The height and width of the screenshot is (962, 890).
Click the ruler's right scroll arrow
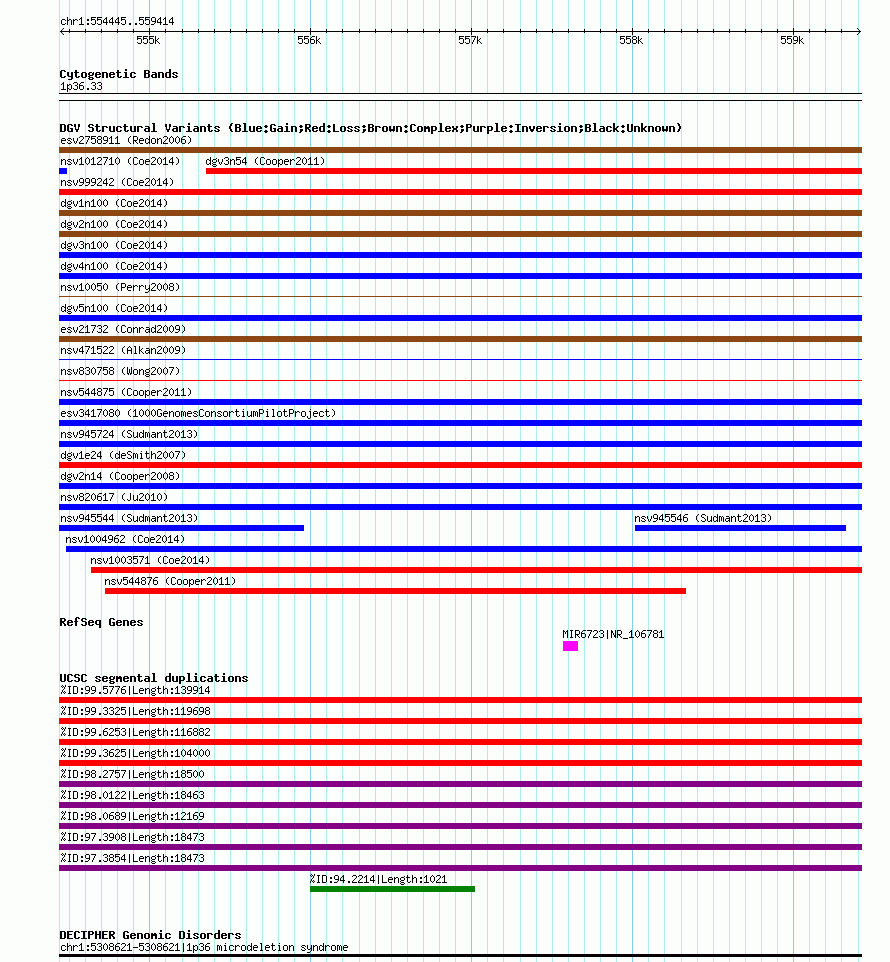coord(859,31)
